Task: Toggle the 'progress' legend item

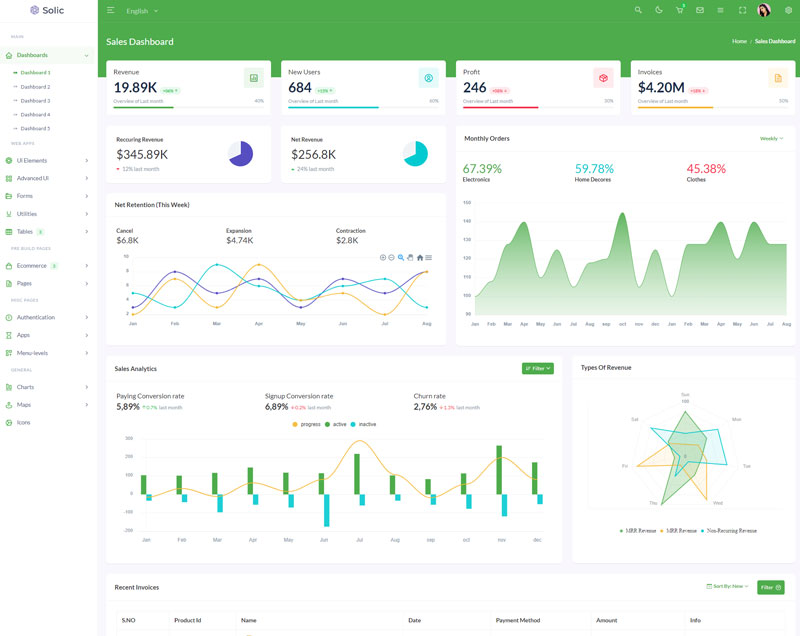Action: tap(305, 424)
